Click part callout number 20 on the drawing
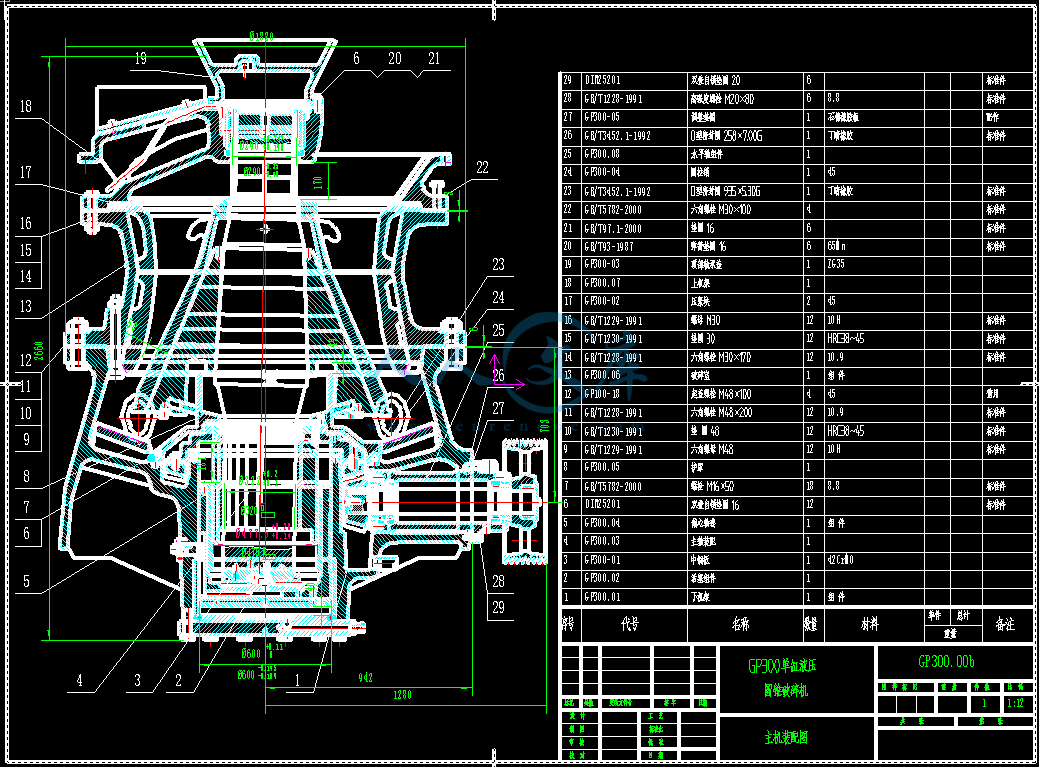Screen dimensions: 1039x767 (394, 58)
